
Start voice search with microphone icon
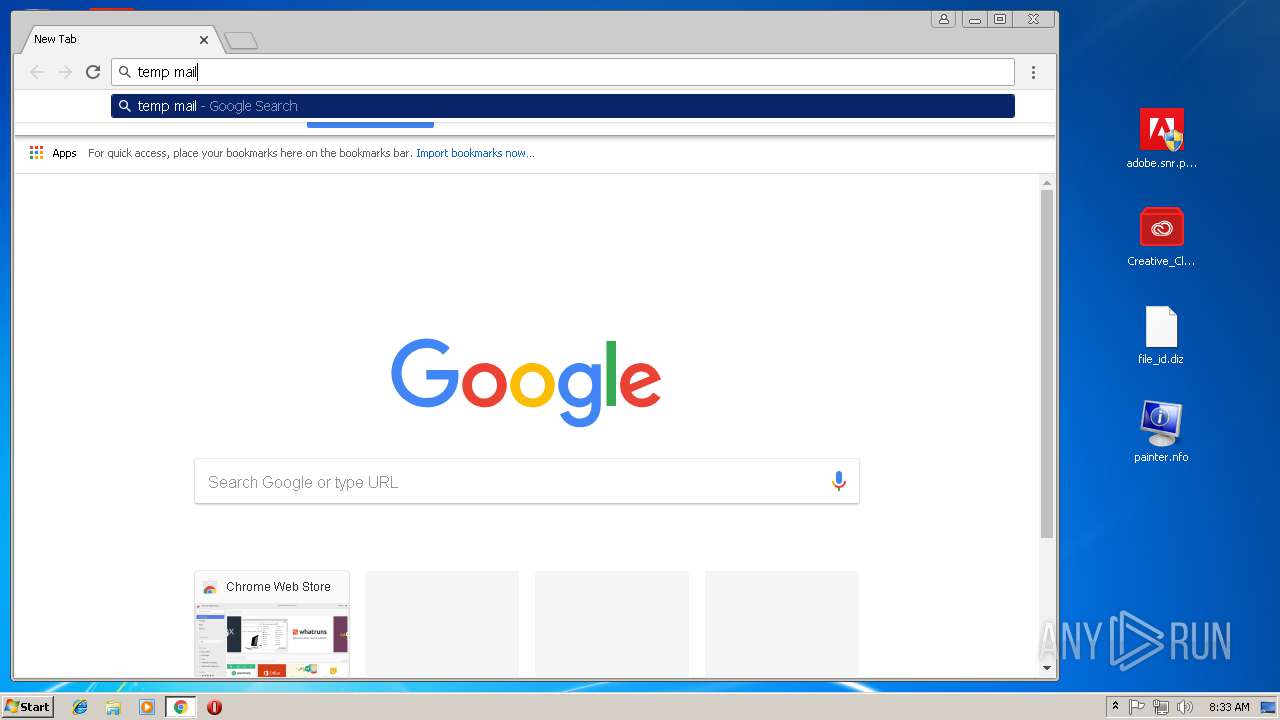coord(838,482)
